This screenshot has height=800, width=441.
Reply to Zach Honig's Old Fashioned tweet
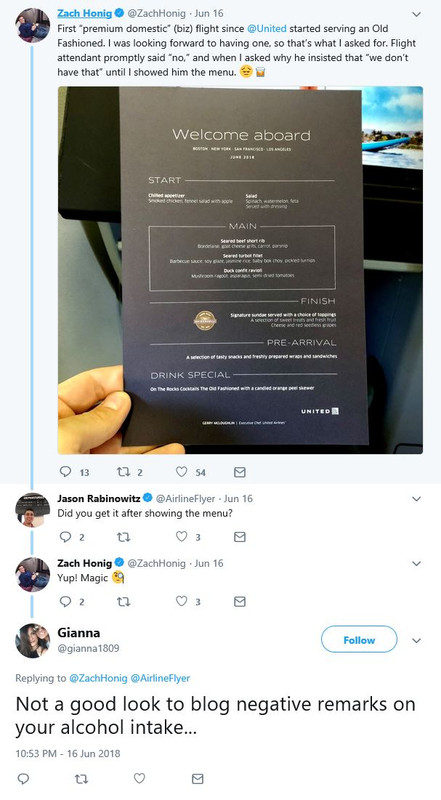65,472
